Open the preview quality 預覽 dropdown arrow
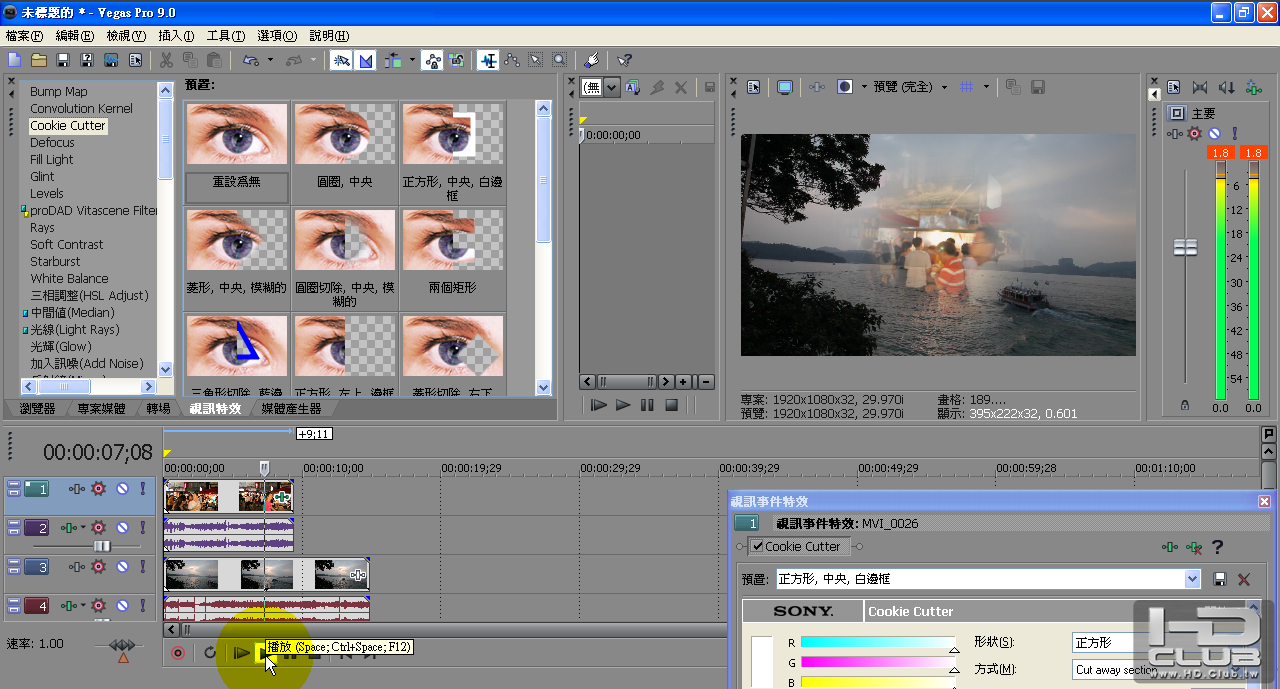Viewport: 1280px width, 689px height. click(944, 87)
